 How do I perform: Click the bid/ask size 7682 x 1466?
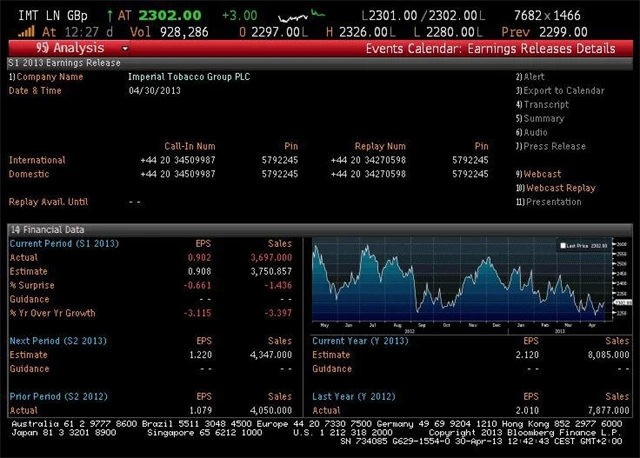click(547, 16)
